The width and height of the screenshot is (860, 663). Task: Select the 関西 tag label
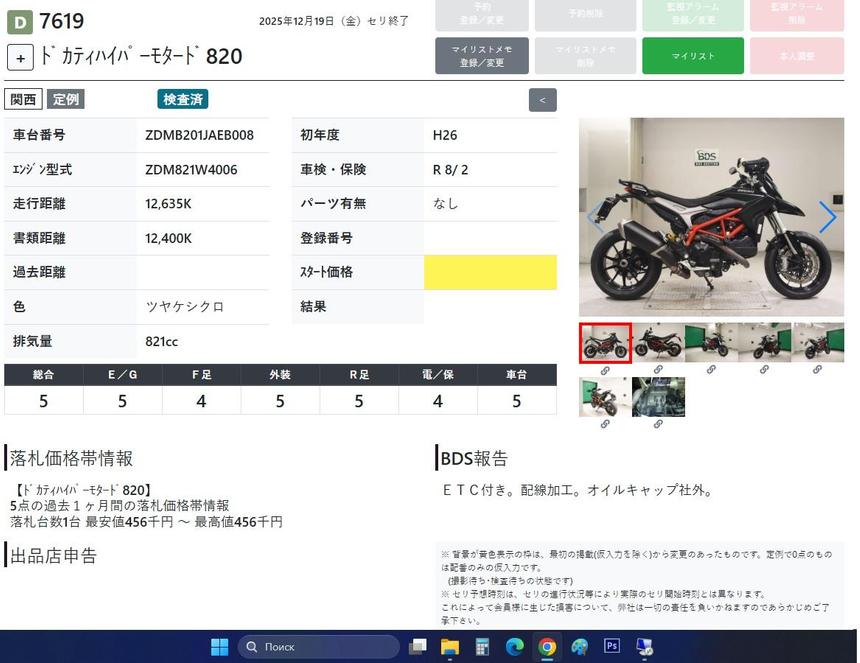[x=23, y=99]
